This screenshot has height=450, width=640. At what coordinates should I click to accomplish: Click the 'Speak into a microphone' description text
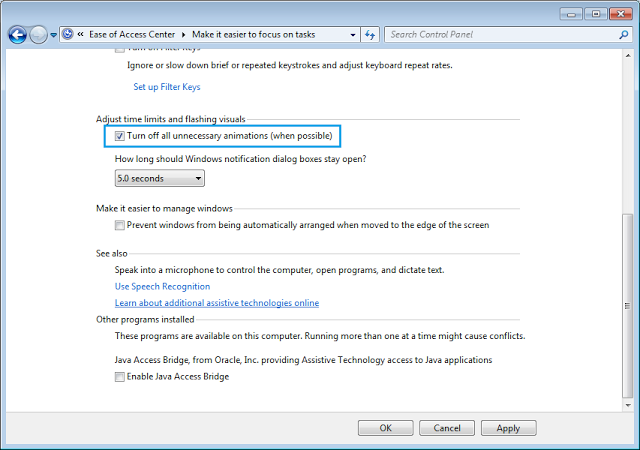[279, 270]
